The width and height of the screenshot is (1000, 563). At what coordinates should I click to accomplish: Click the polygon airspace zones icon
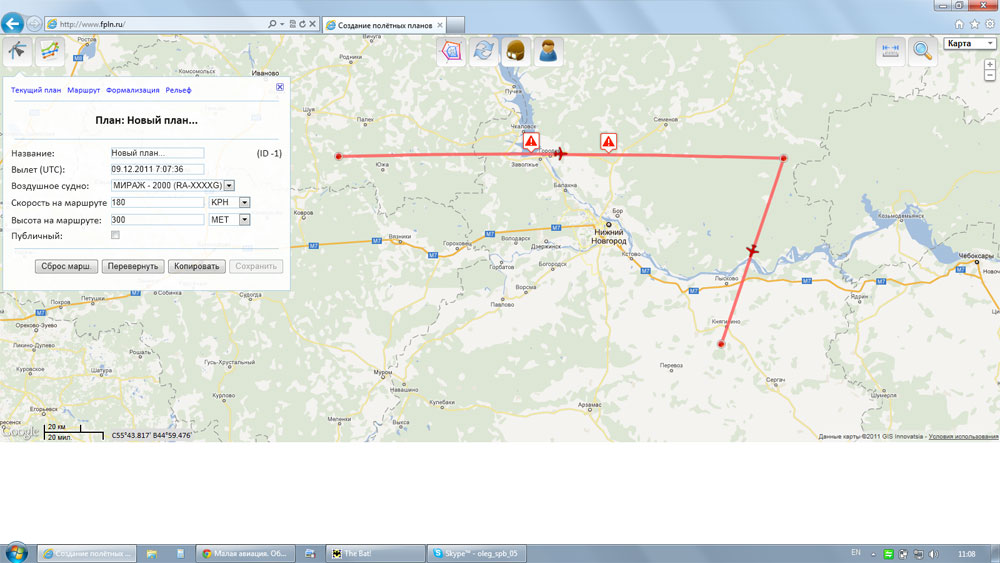tap(453, 51)
